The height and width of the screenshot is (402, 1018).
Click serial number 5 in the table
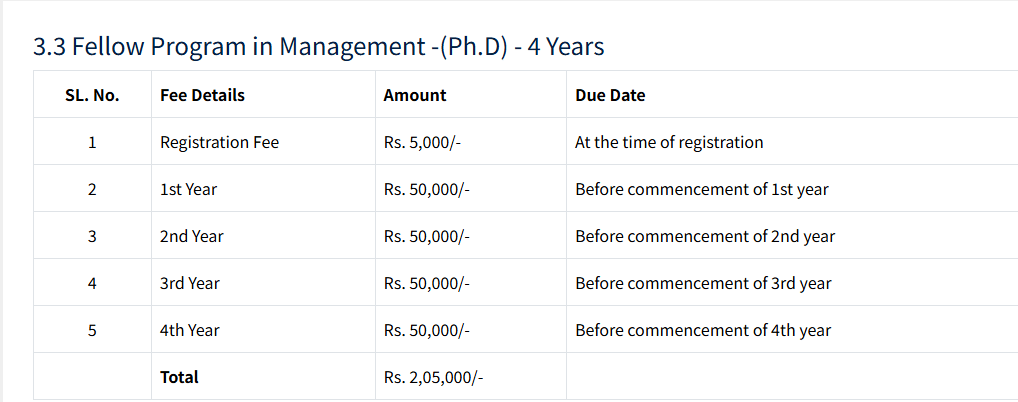(92, 330)
